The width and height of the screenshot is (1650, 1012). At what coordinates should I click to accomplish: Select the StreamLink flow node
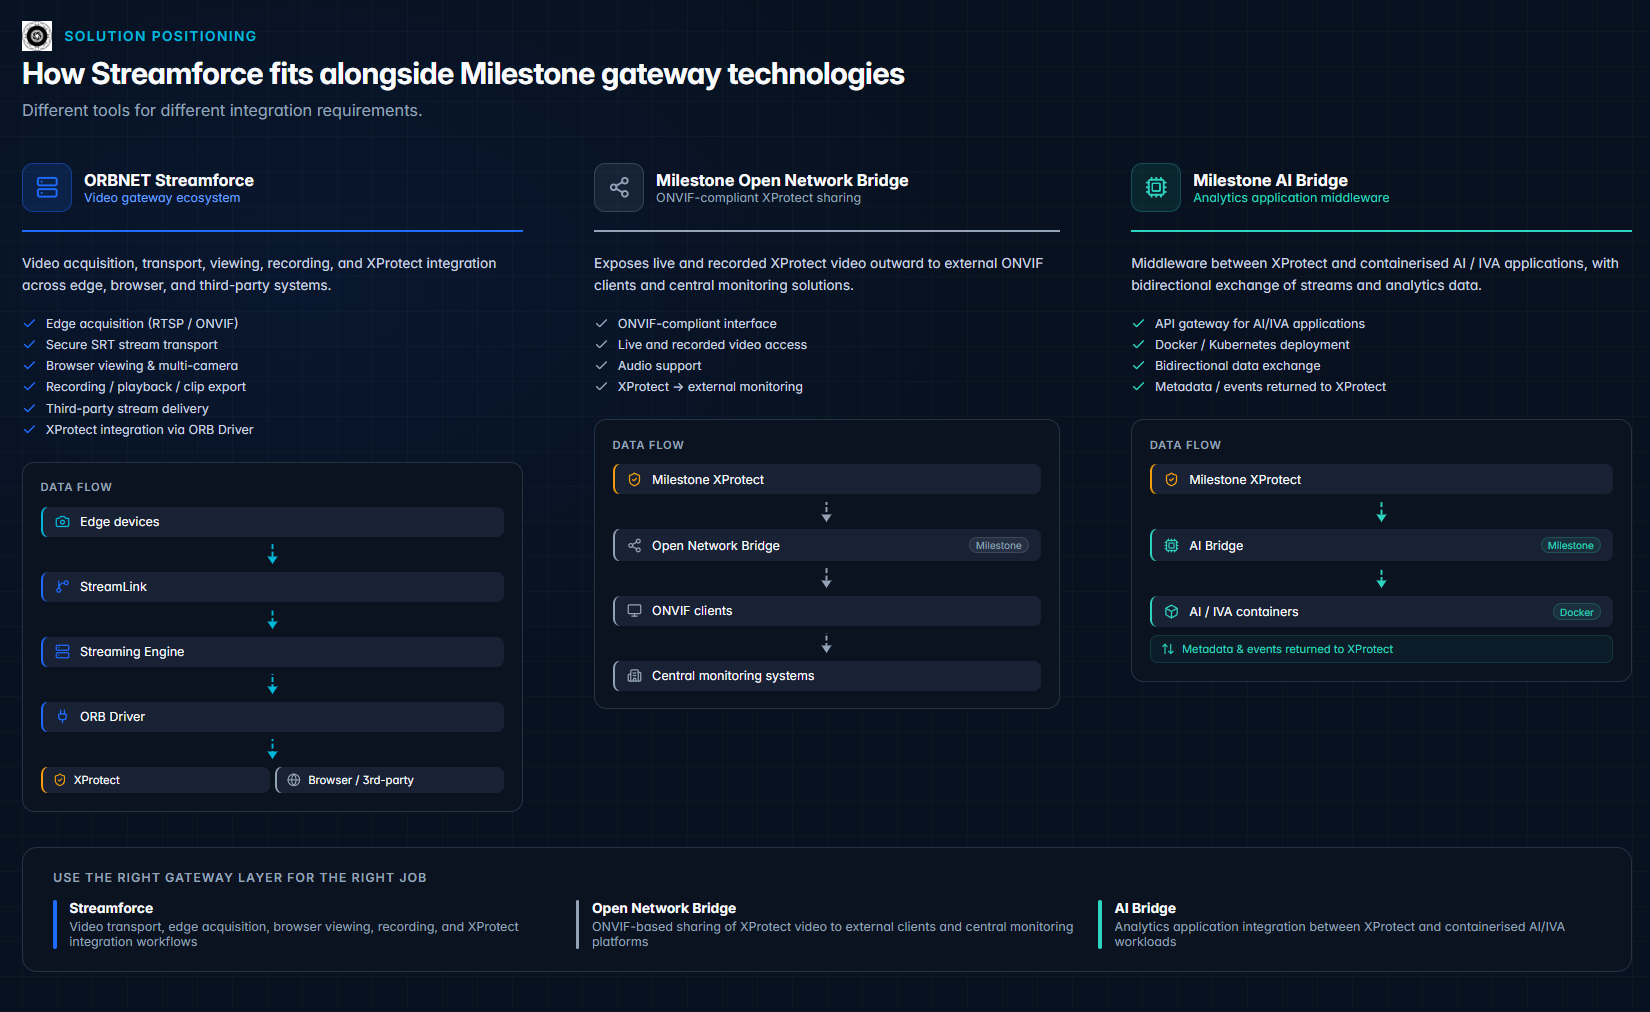click(x=272, y=587)
